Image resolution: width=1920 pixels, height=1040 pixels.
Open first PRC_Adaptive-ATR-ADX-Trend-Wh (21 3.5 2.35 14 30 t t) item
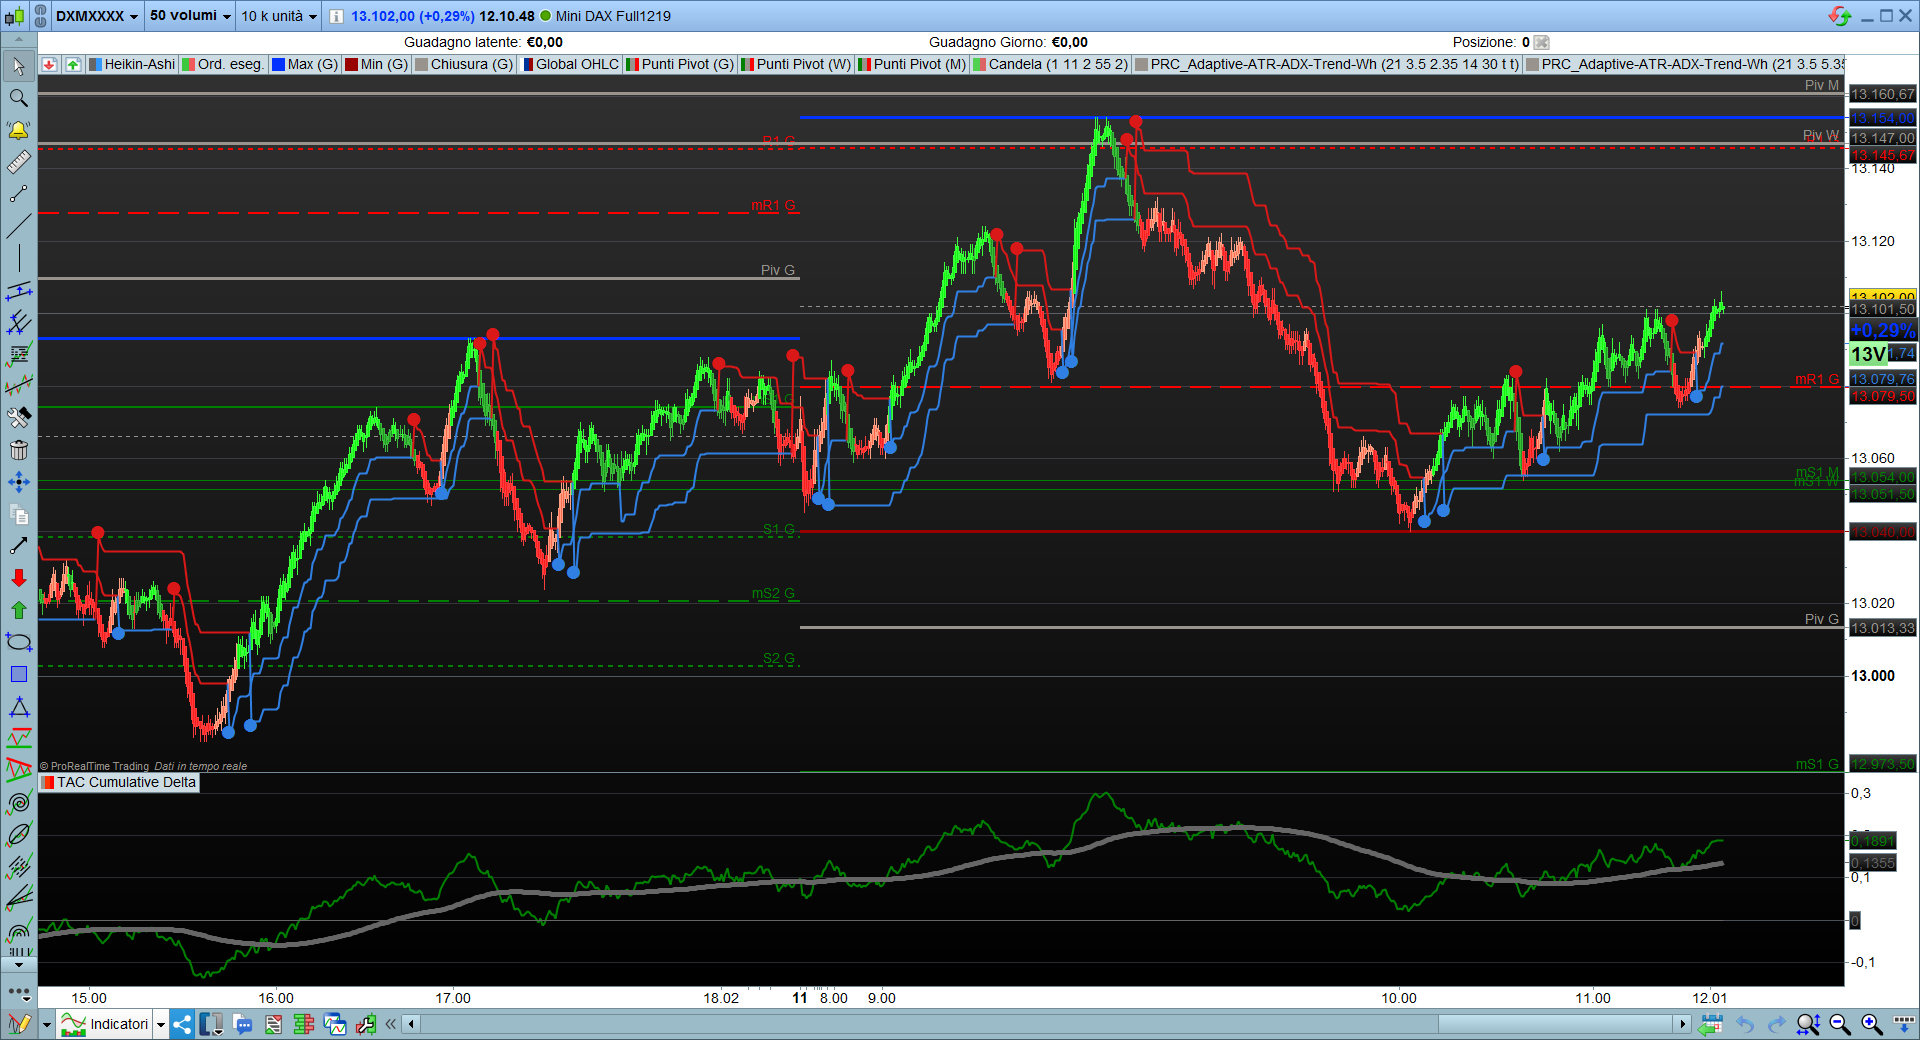pyautogui.click(x=1327, y=64)
